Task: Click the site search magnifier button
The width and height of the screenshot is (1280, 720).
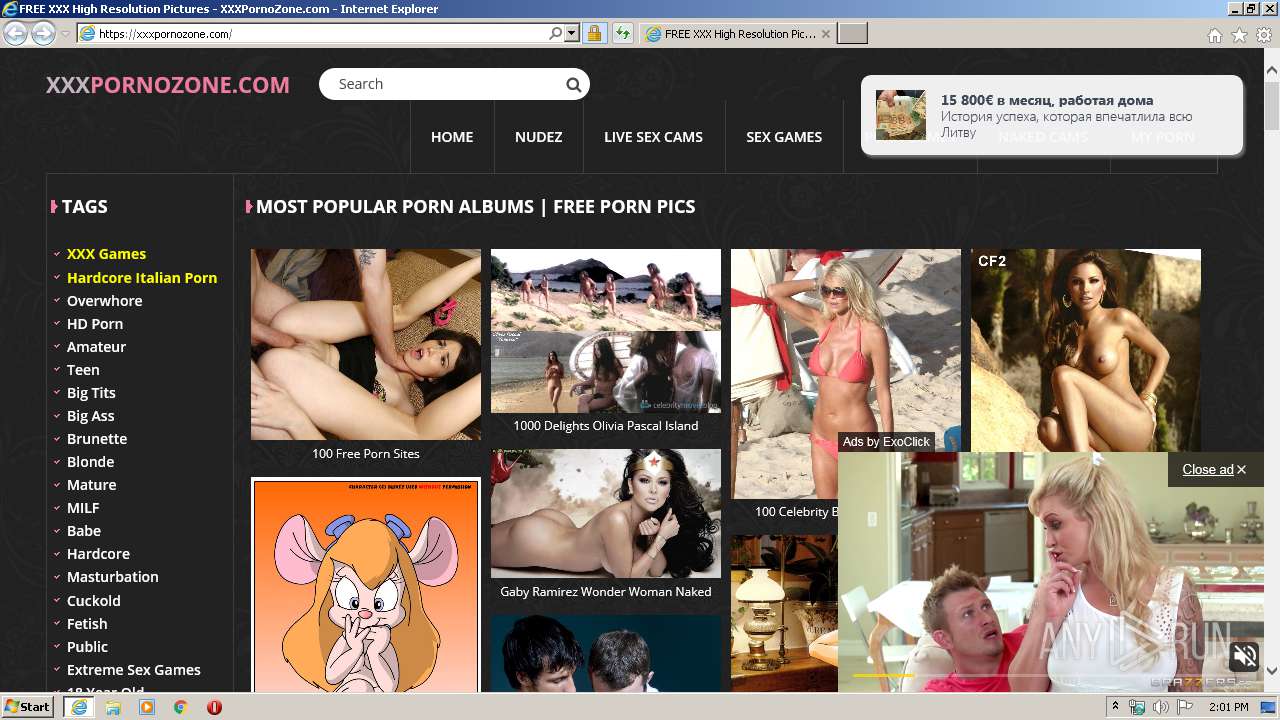Action: tap(573, 85)
